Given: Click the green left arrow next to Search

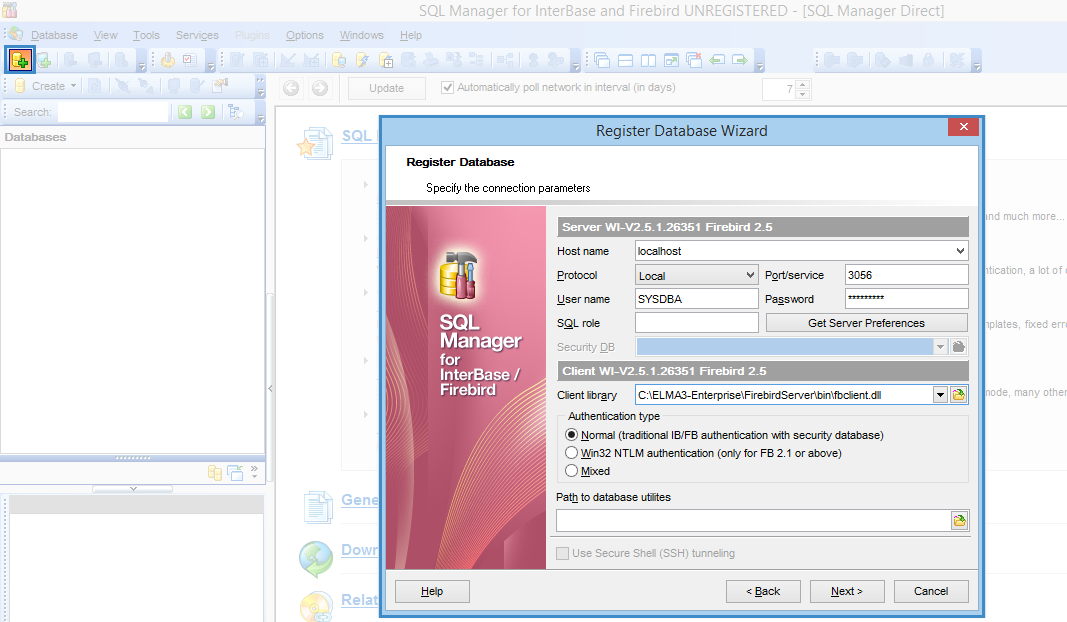Looking at the screenshot, I should 185,112.
